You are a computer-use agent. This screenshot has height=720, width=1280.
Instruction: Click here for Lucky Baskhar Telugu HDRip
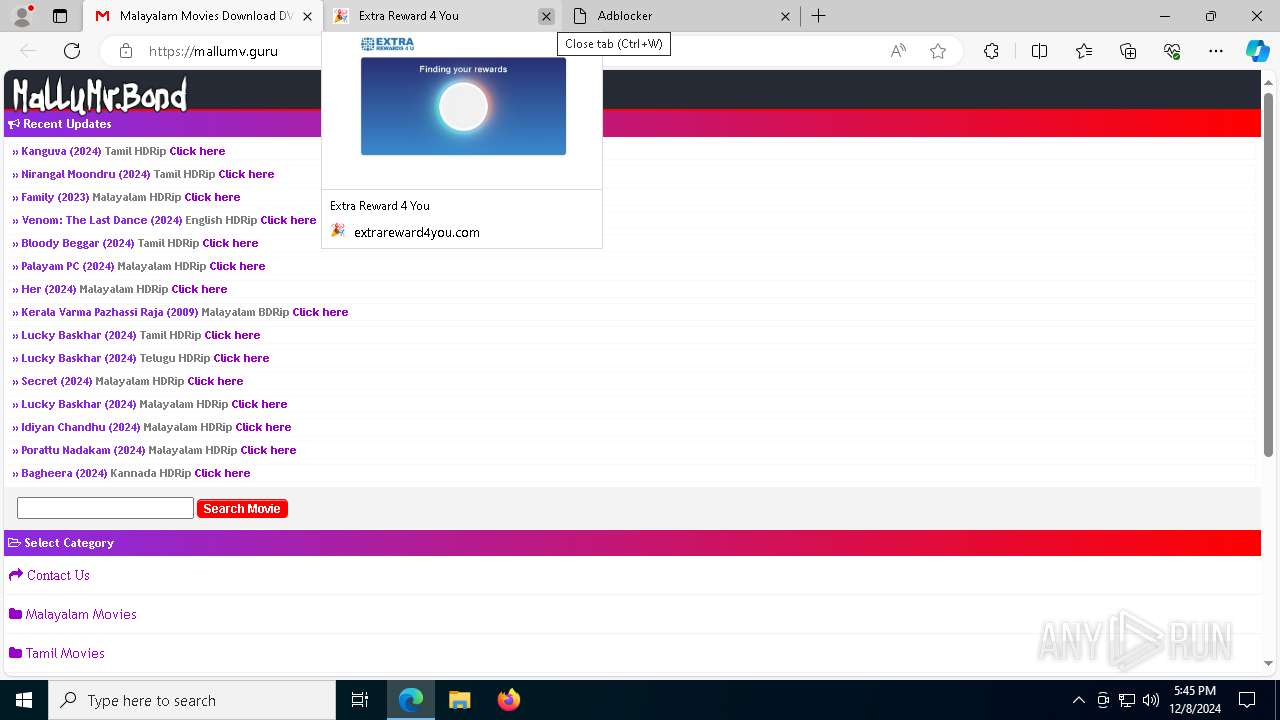pyautogui.click(x=241, y=358)
